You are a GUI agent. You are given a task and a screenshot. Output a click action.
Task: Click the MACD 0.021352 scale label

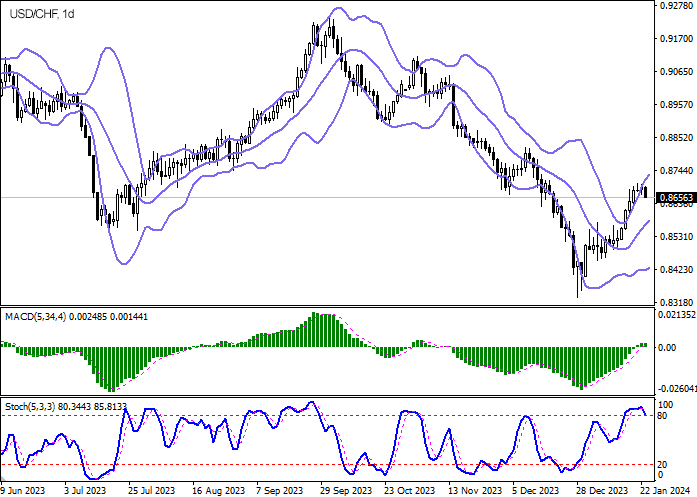pos(676,315)
